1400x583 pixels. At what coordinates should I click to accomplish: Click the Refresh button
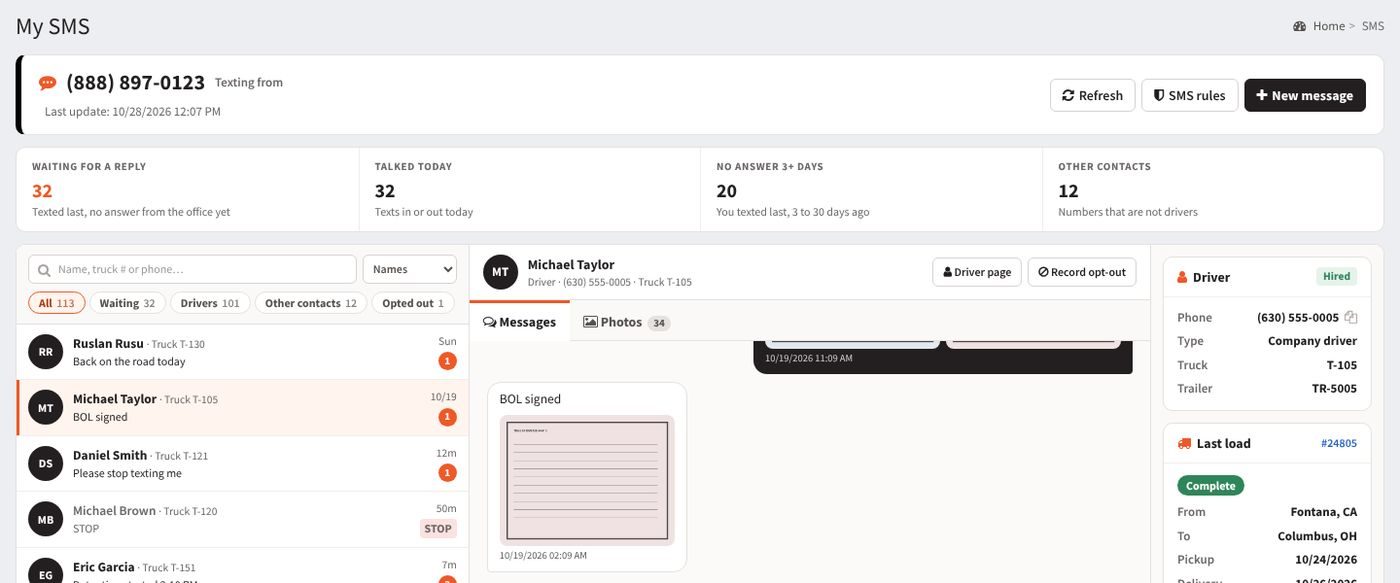coord(1092,95)
